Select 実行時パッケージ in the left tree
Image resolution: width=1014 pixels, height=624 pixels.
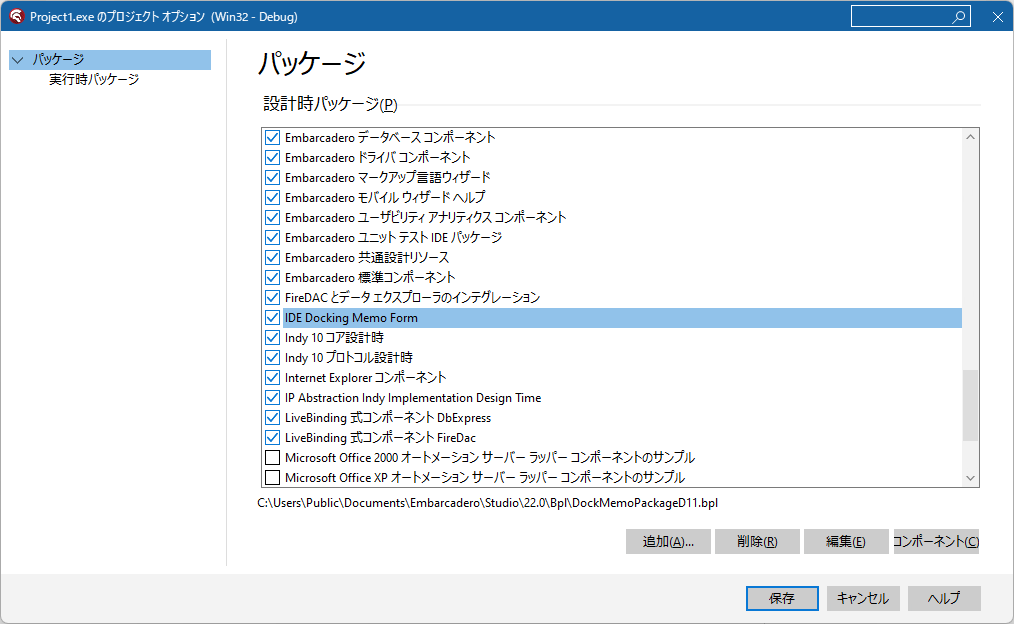tap(94, 80)
